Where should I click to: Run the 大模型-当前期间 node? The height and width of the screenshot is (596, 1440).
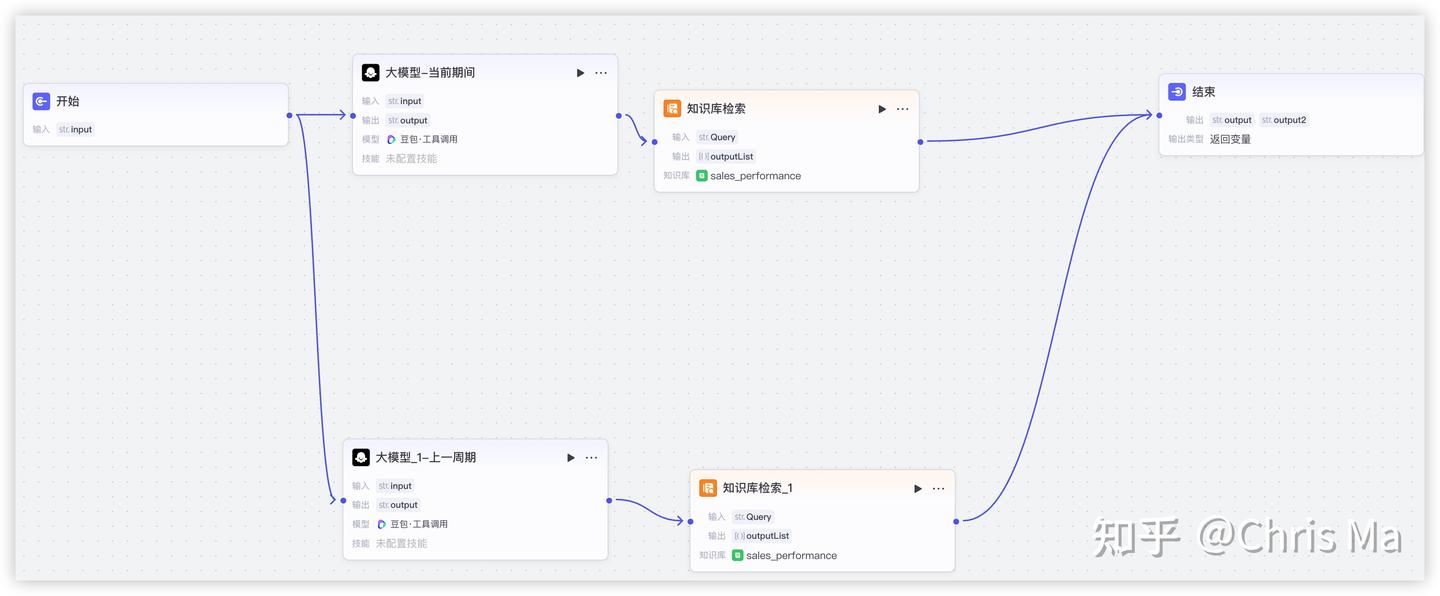580,72
